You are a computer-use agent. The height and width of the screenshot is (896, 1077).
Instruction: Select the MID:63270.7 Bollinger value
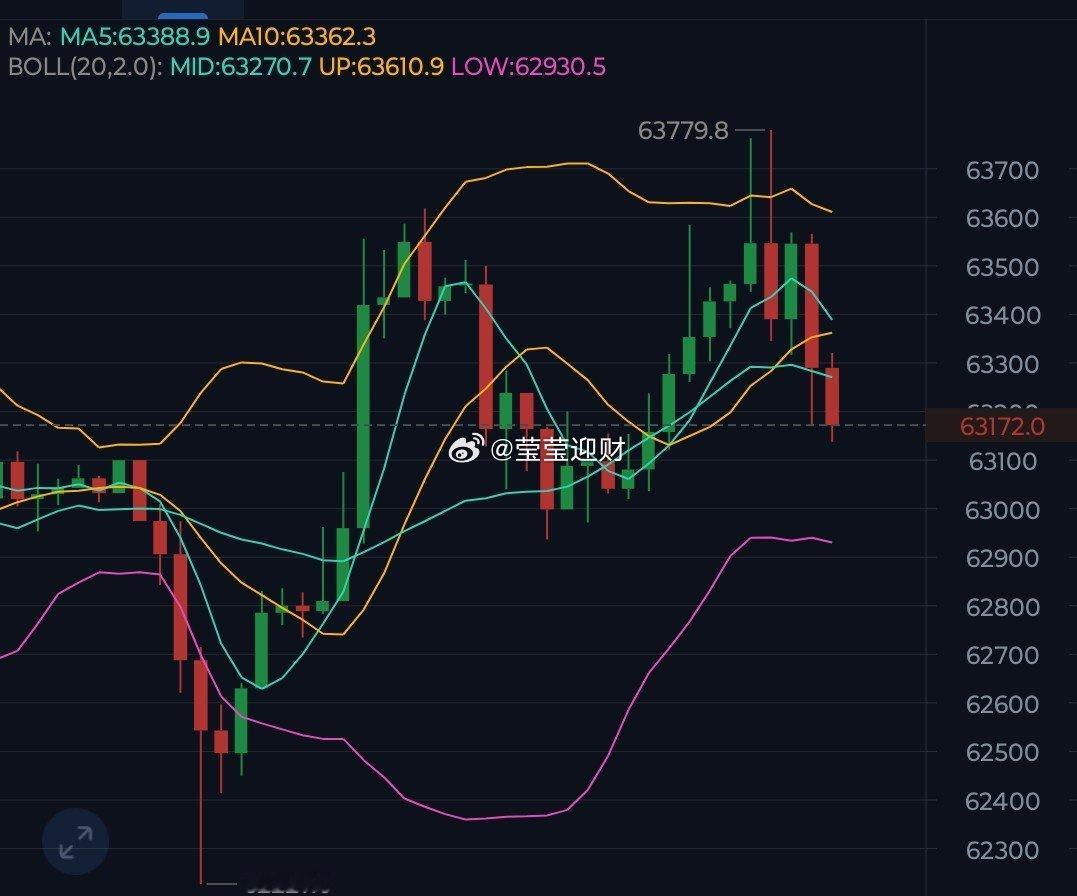click(x=240, y=67)
